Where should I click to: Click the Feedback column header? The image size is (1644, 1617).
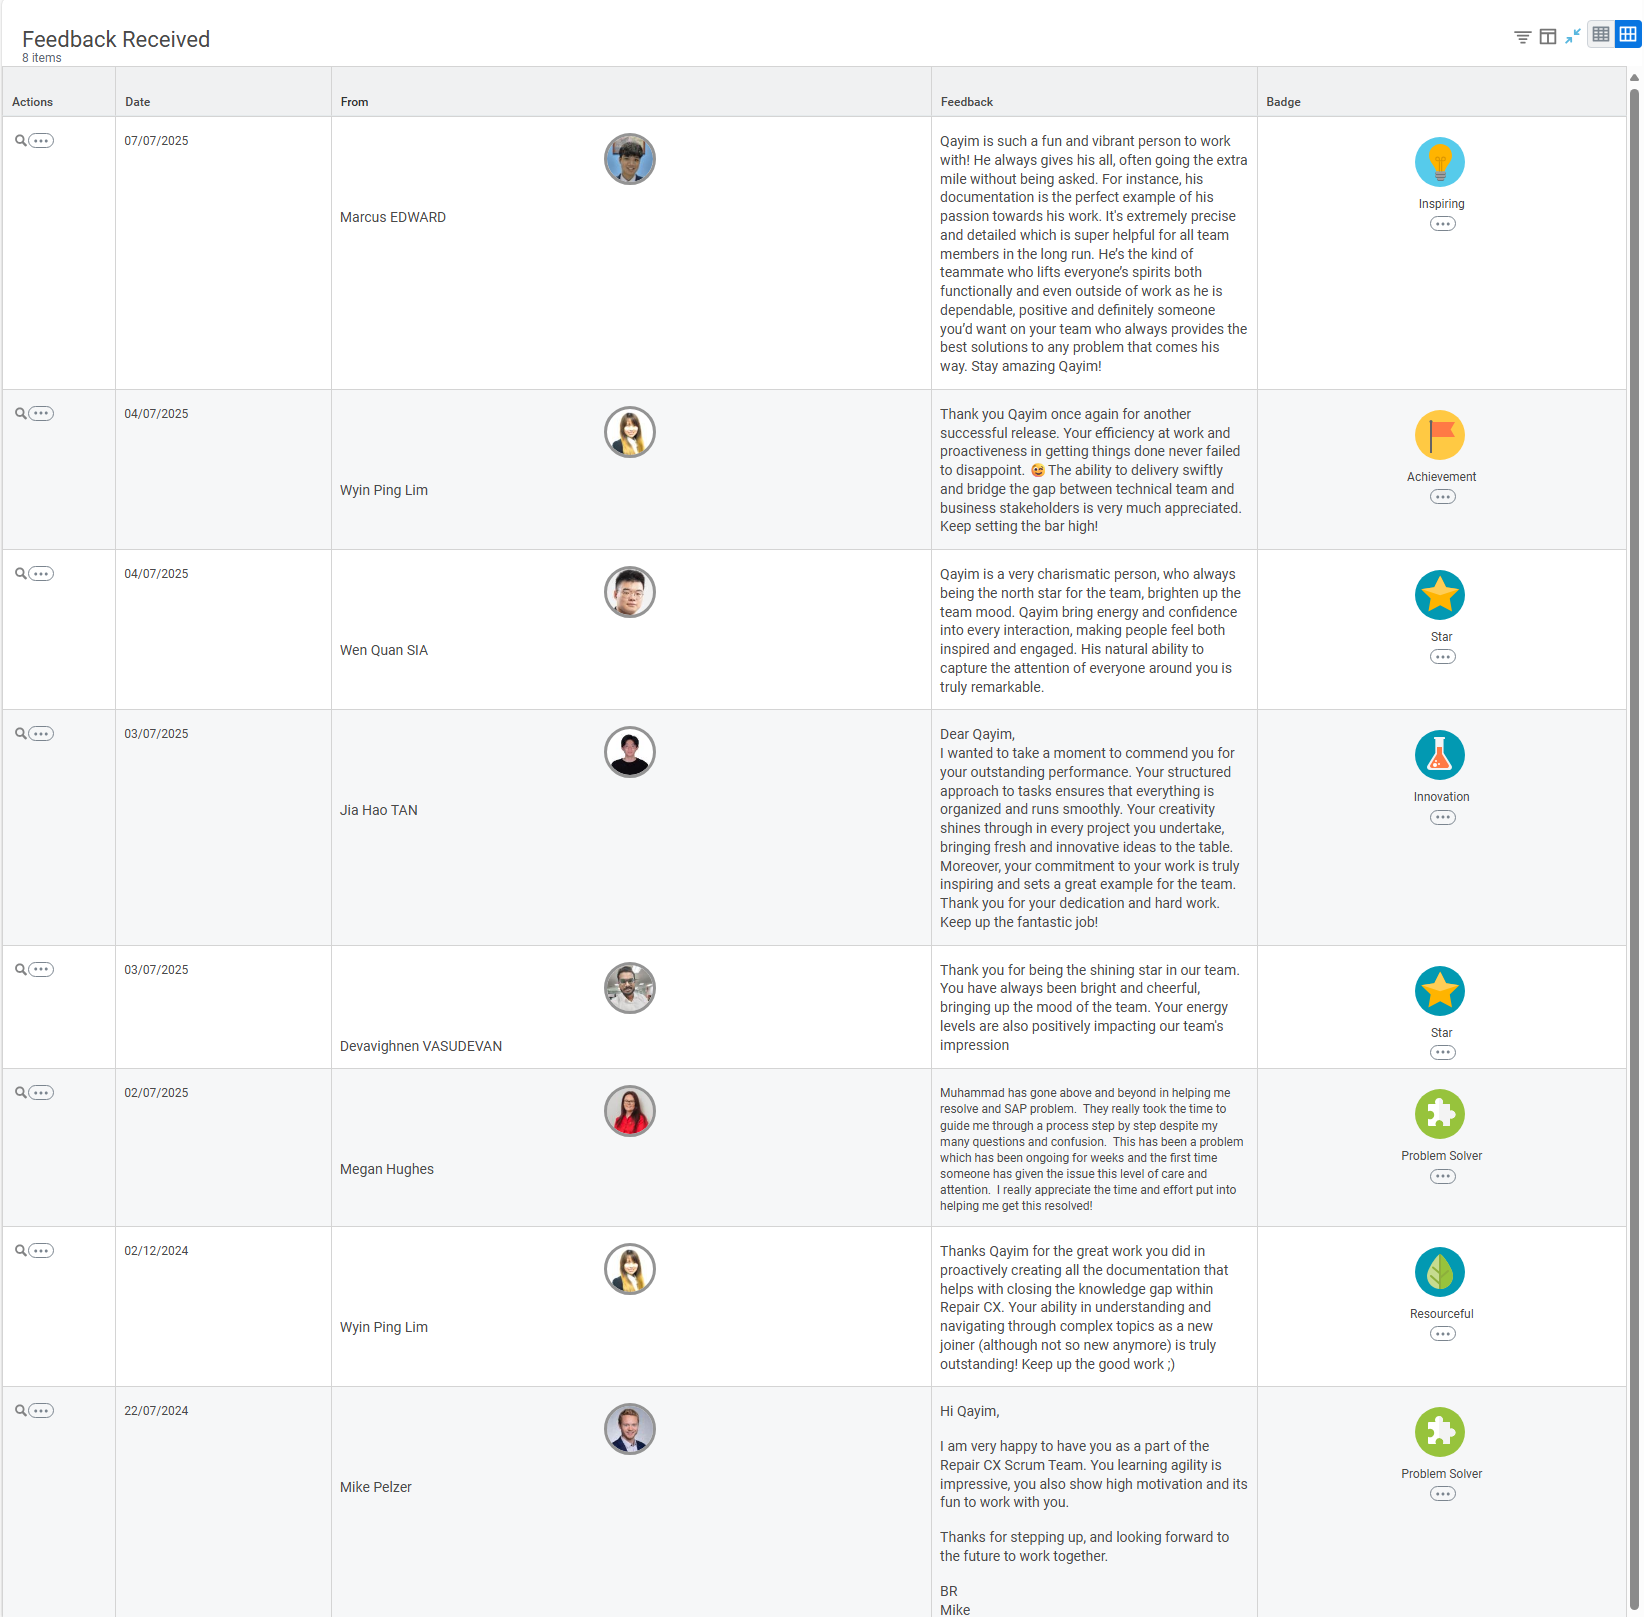tap(966, 102)
